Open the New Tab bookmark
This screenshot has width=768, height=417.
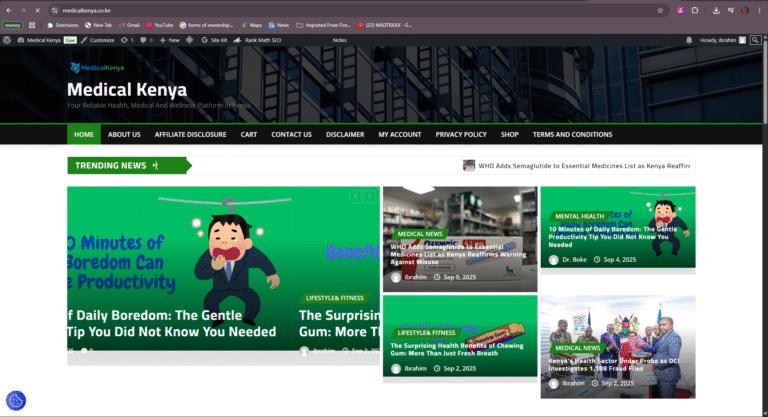coord(98,25)
